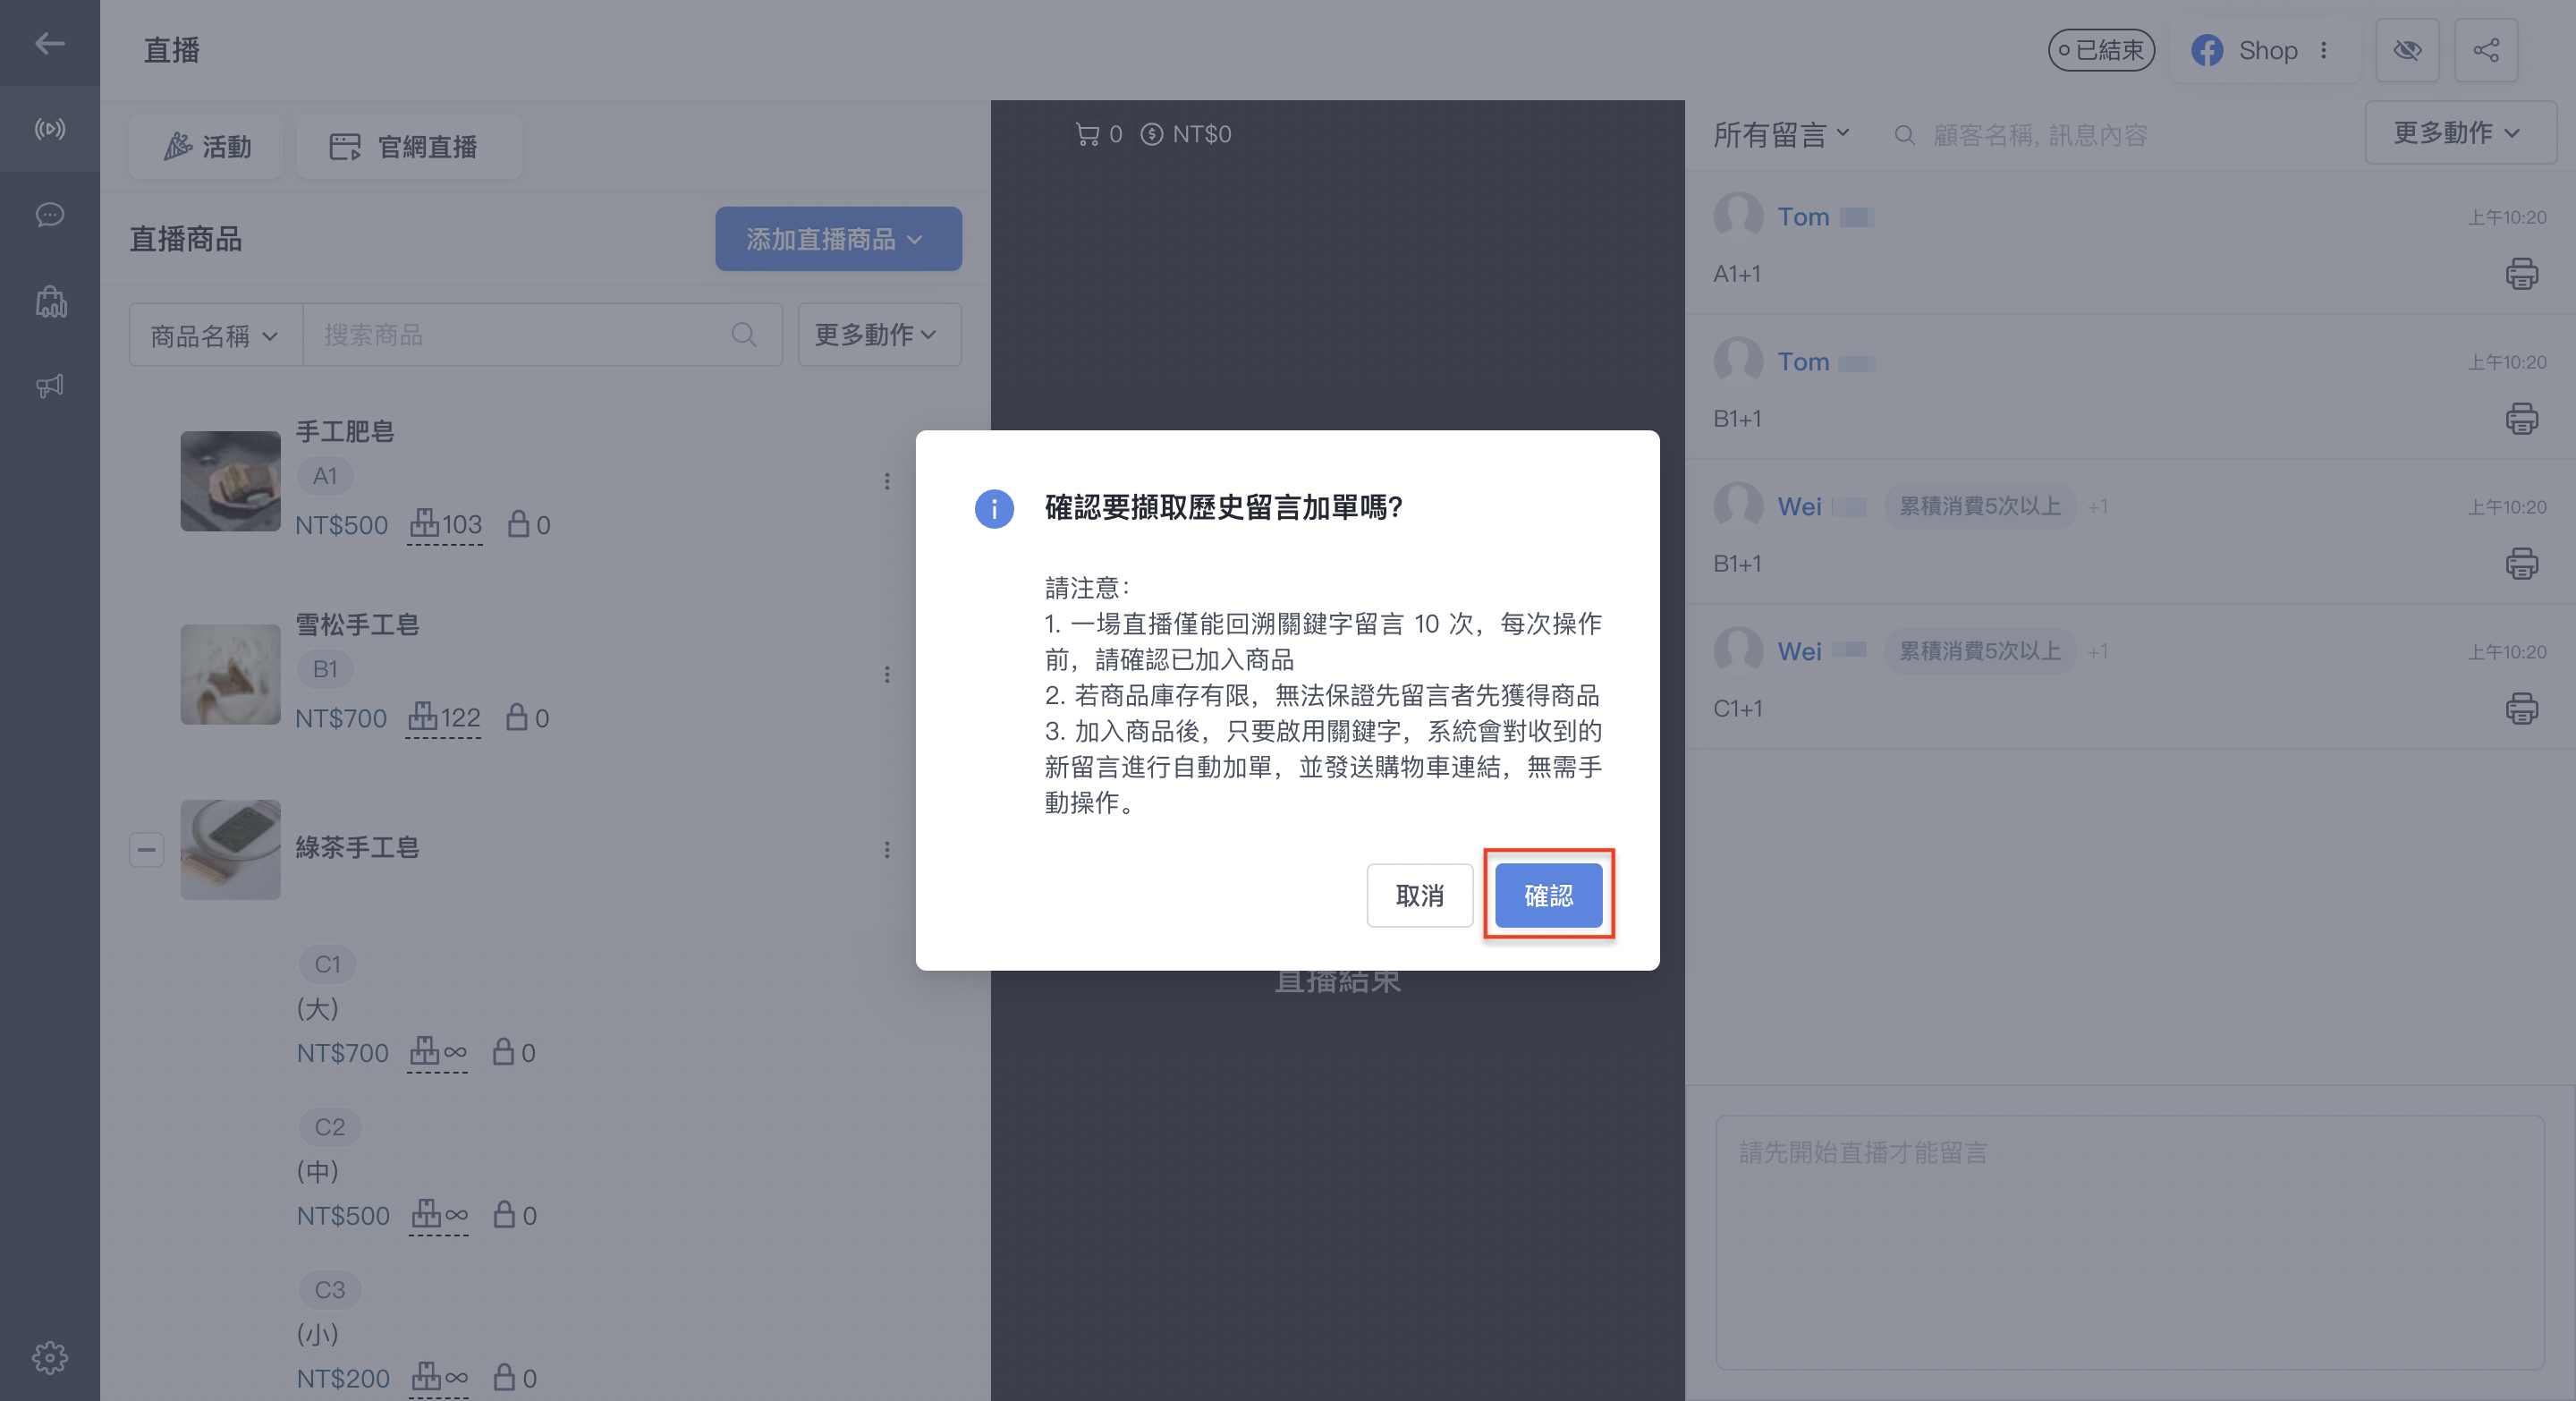This screenshot has height=1401, width=2576.
Task: Click the info icon in dialog
Action: 994,509
